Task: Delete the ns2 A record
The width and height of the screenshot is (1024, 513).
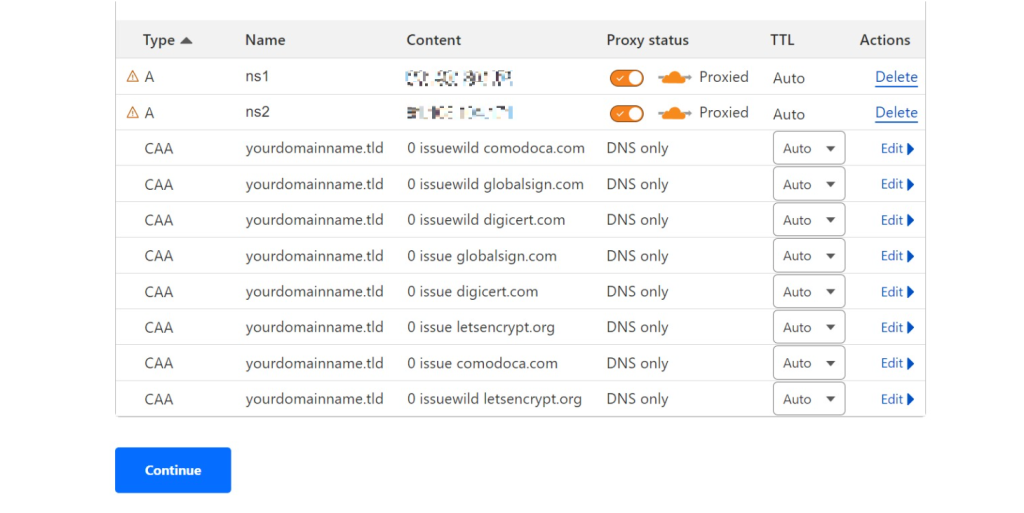Action: 896,113
